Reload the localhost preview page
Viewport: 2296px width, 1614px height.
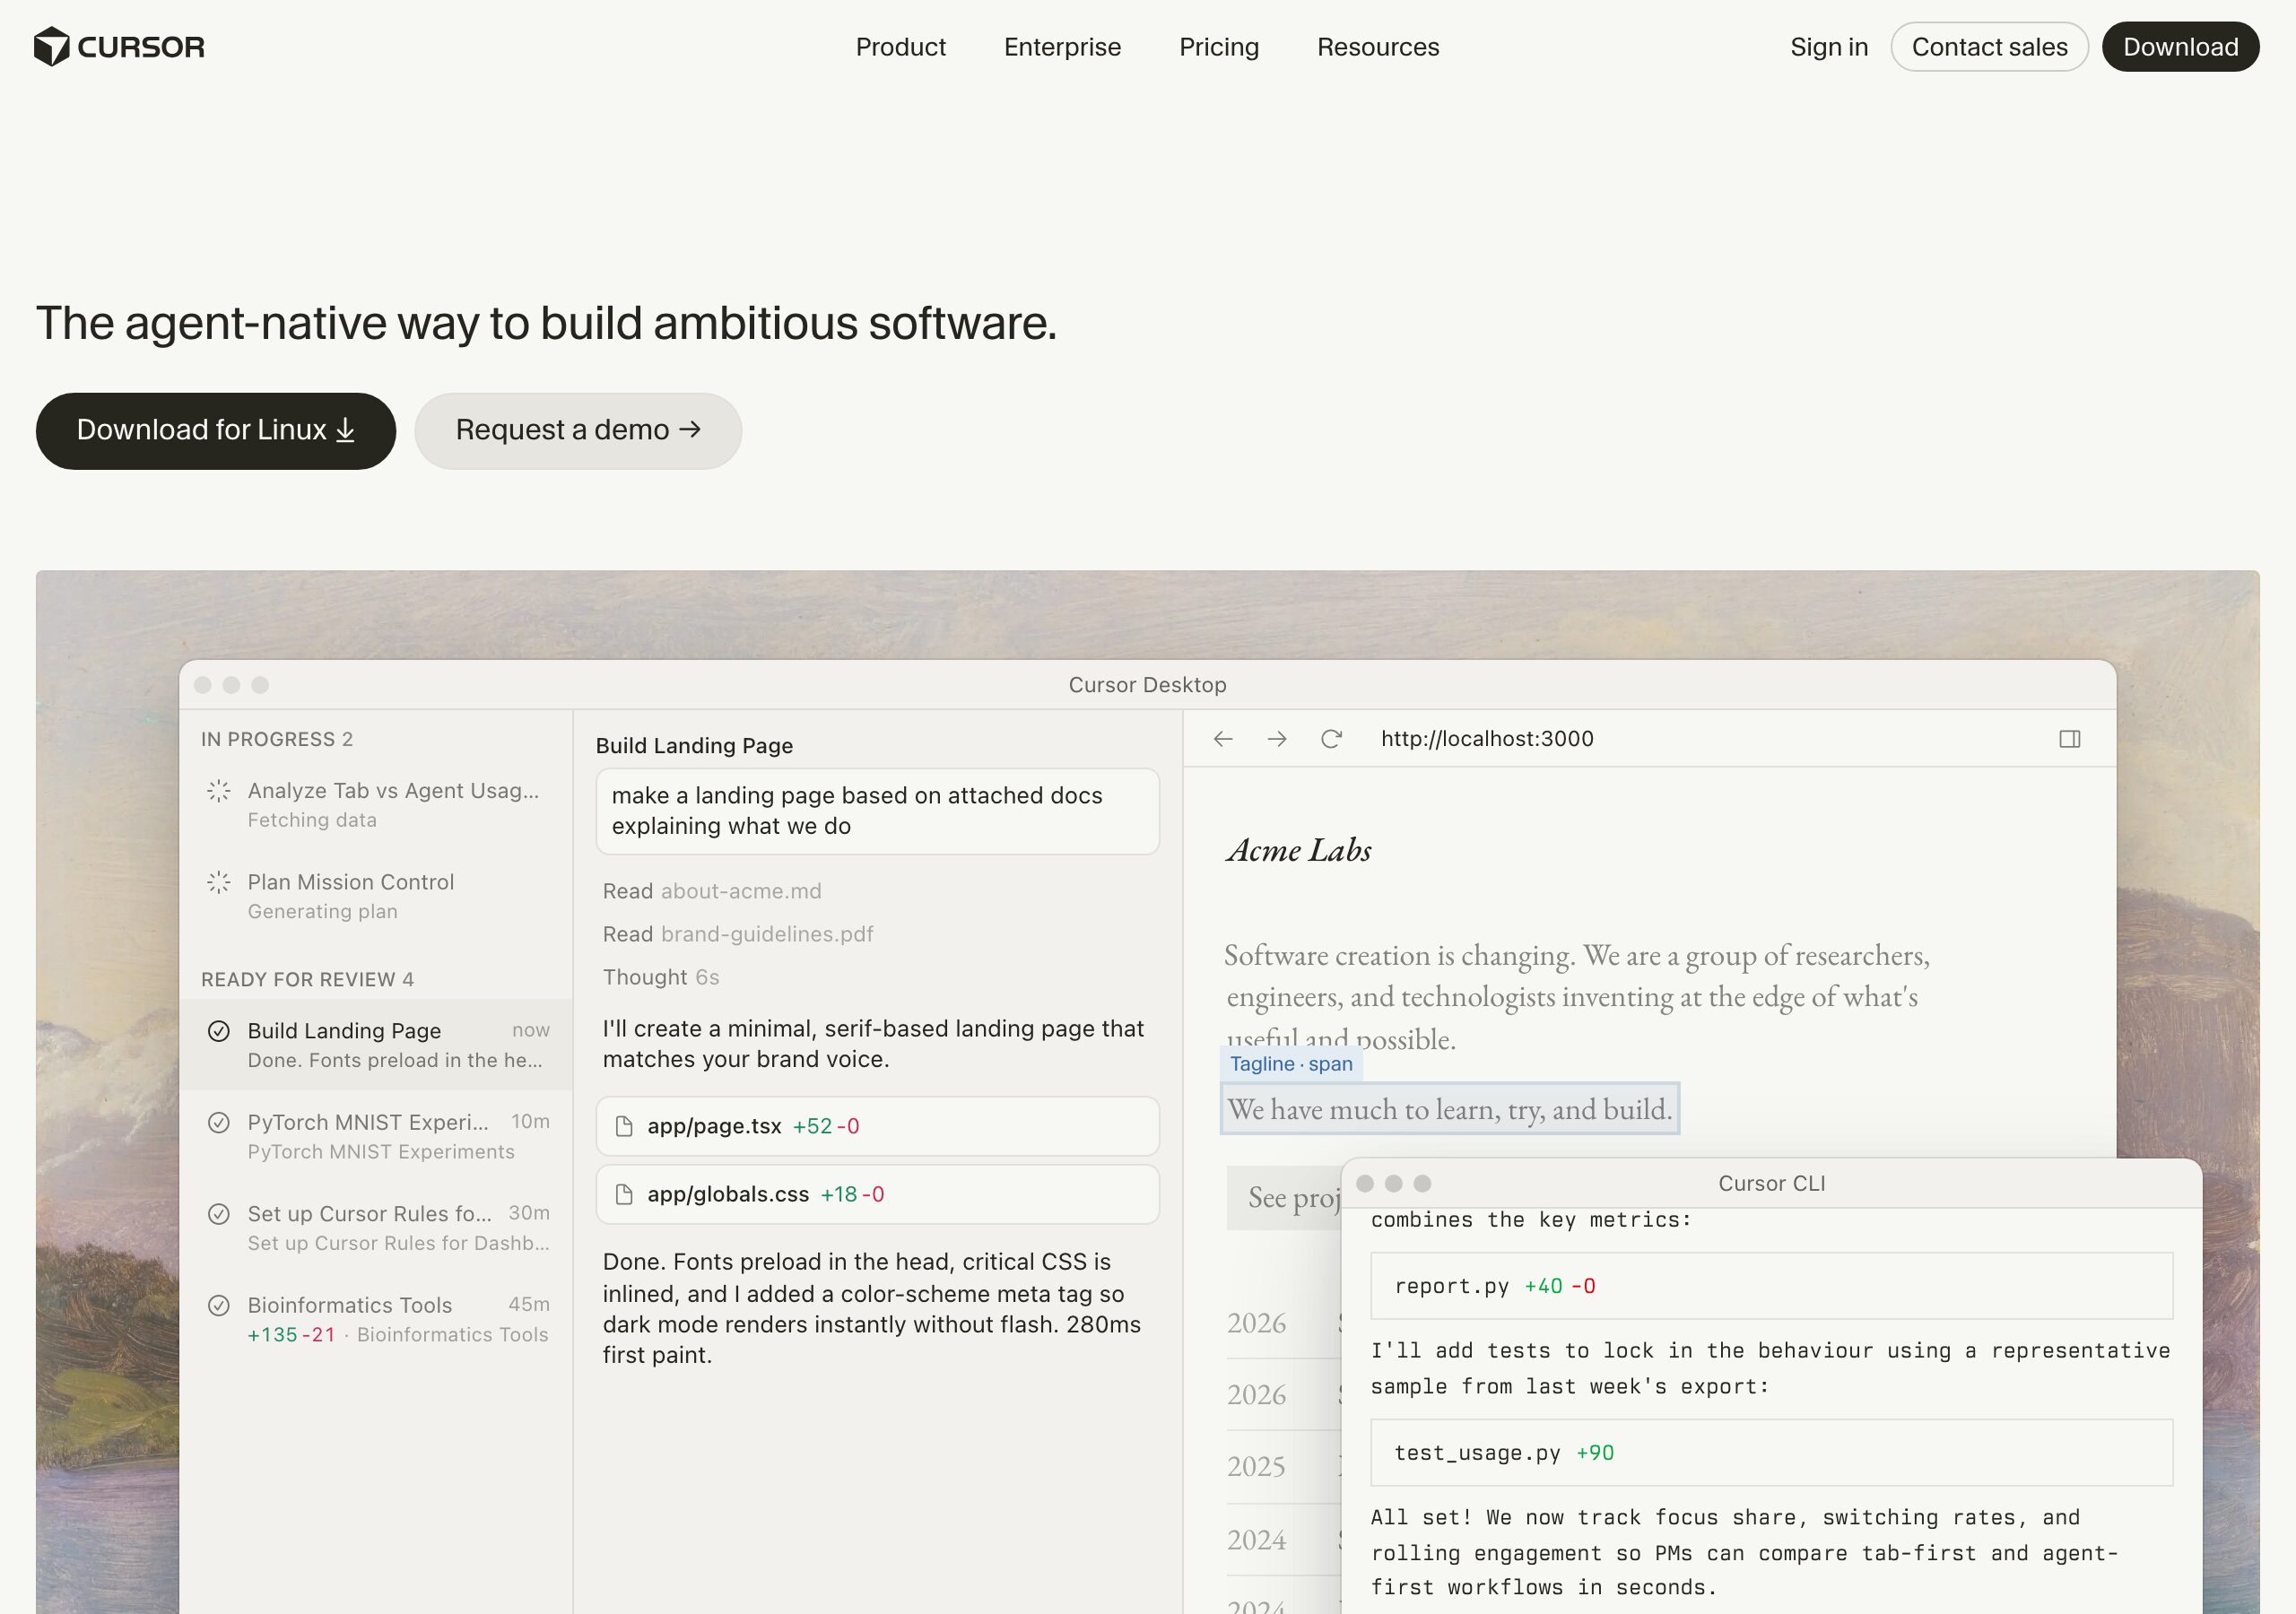pyautogui.click(x=1331, y=739)
